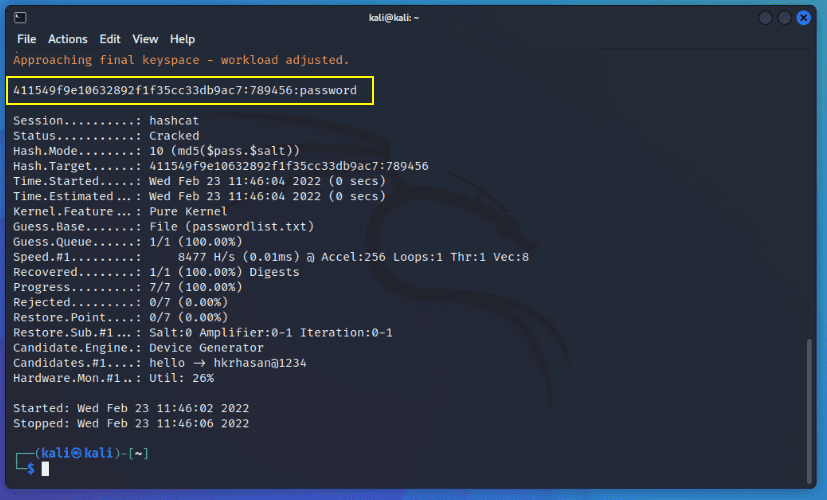Viewport: 827px width, 500px height.
Task: Click the 'Time.Started' line
Action: pyautogui.click(x=199, y=181)
